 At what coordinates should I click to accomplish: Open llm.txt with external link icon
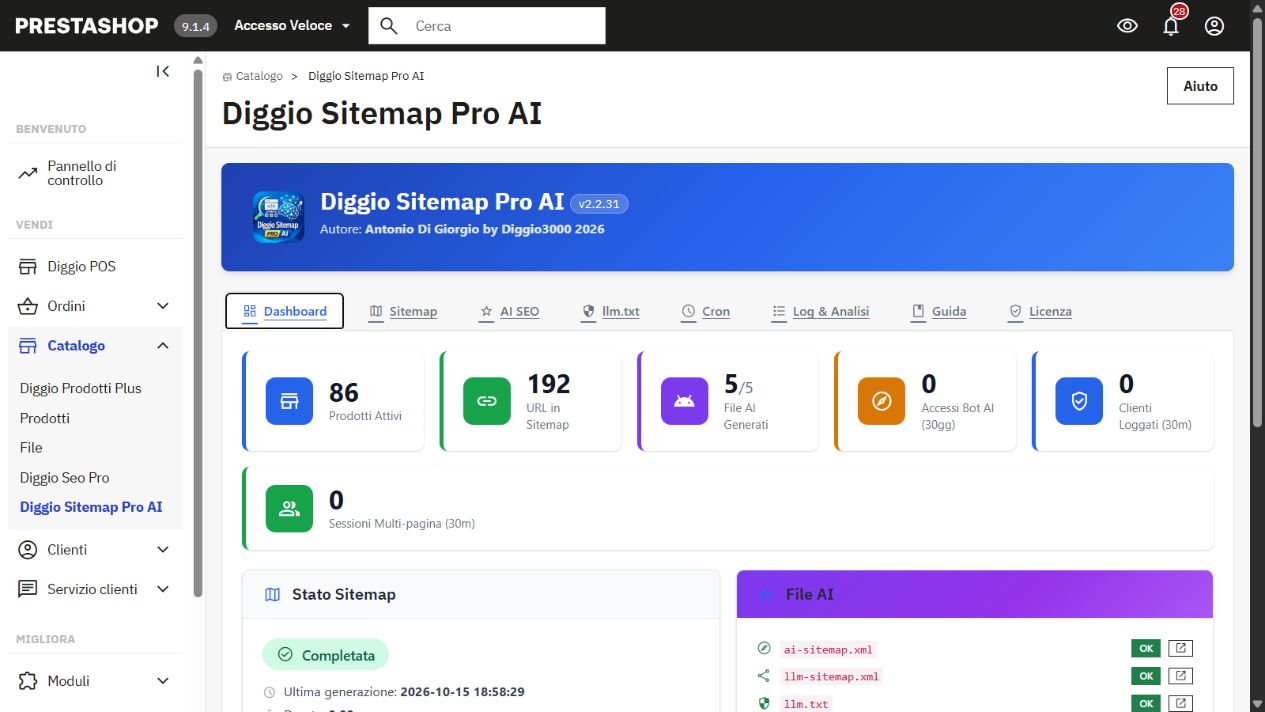tap(1180, 703)
